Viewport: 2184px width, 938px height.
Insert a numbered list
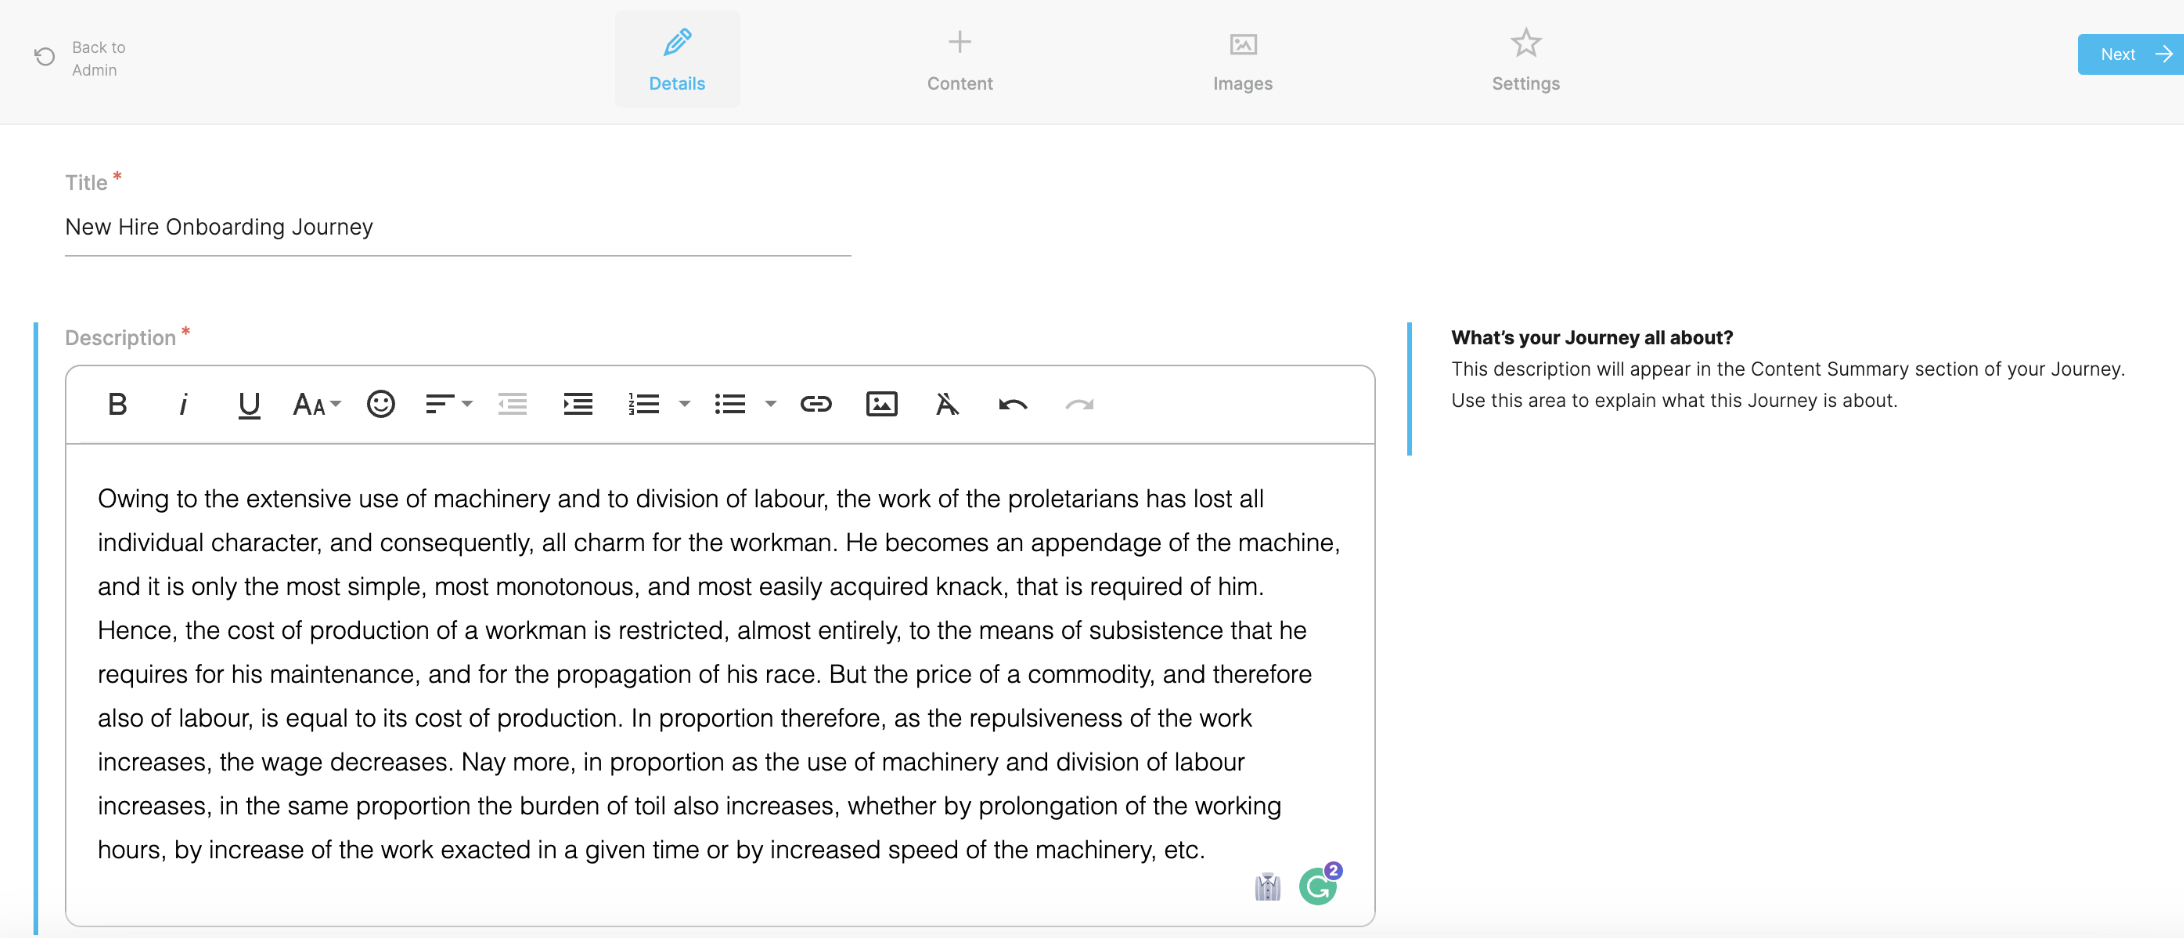[x=644, y=404]
